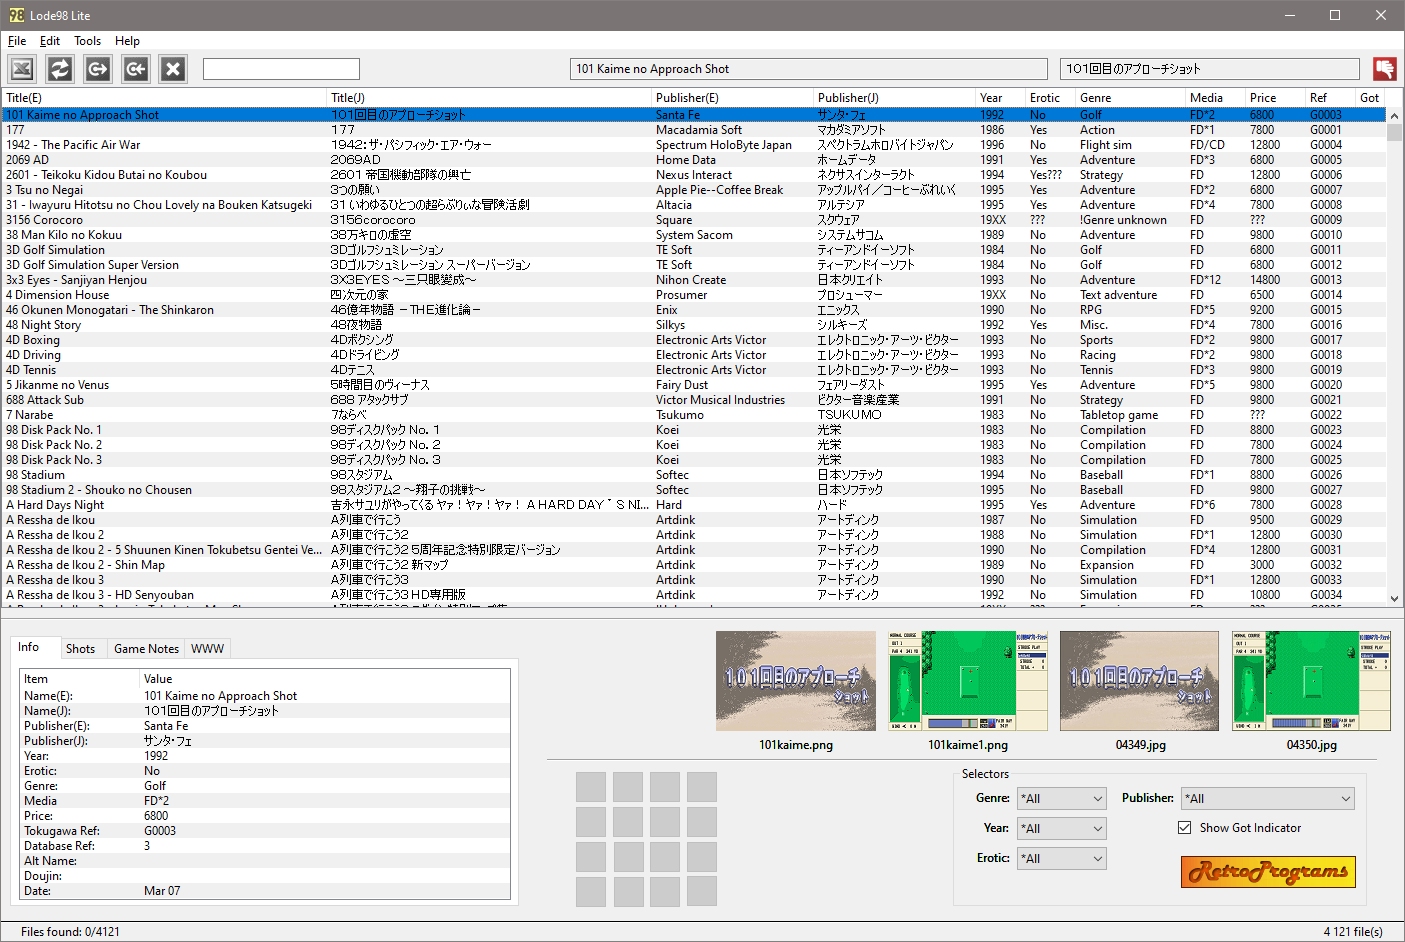Screen dimensions: 1405x942
Task: Click the refresh arrows toolbar icon
Action: tap(60, 68)
